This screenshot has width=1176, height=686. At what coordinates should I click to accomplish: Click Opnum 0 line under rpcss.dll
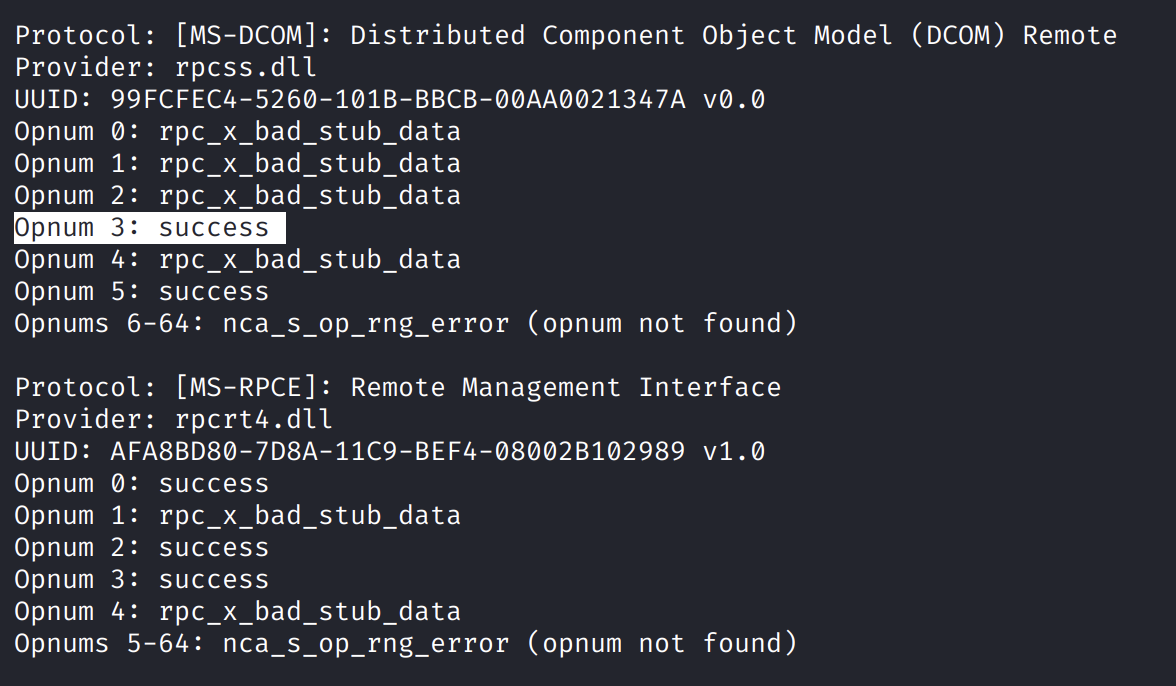(238, 132)
